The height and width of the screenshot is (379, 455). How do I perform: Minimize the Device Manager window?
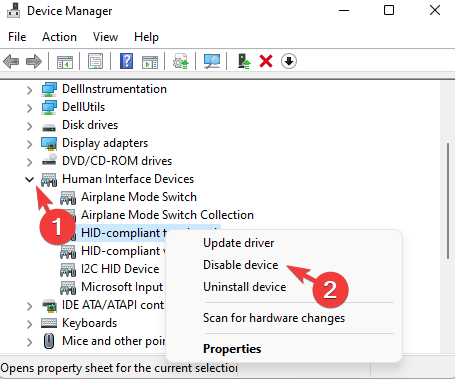344,10
